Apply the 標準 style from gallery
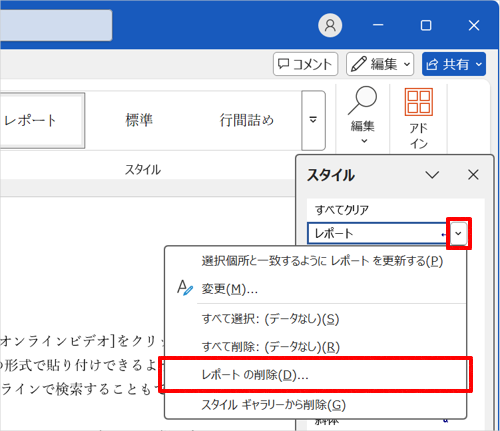Viewport: 500px width, 431px height. pyautogui.click(x=139, y=120)
